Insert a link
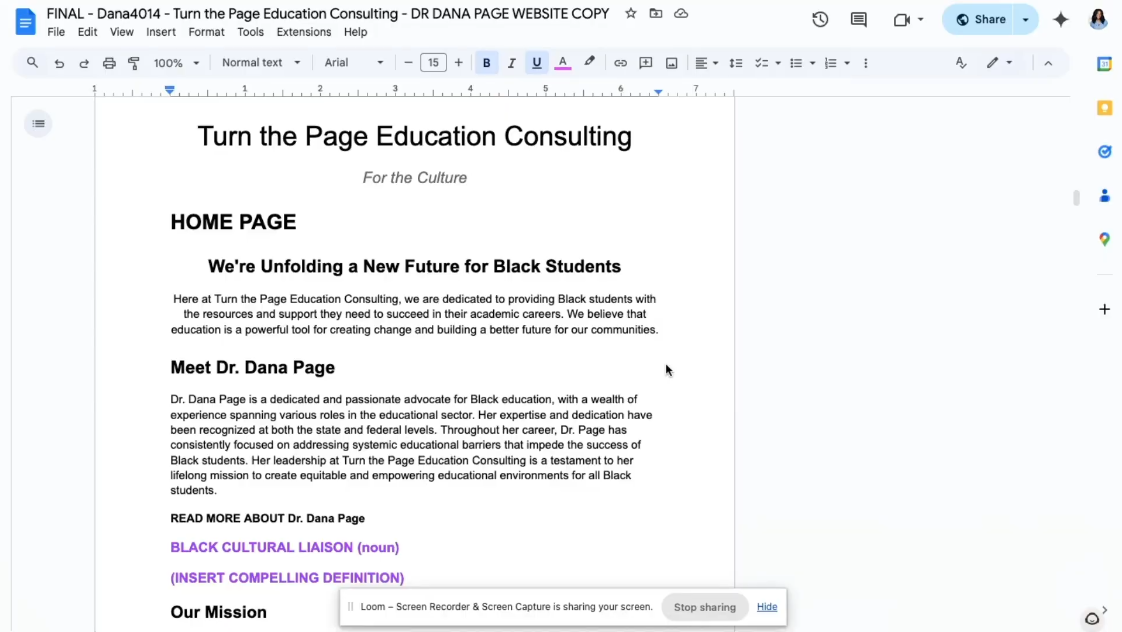The height and width of the screenshot is (632, 1122). point(620,63)
